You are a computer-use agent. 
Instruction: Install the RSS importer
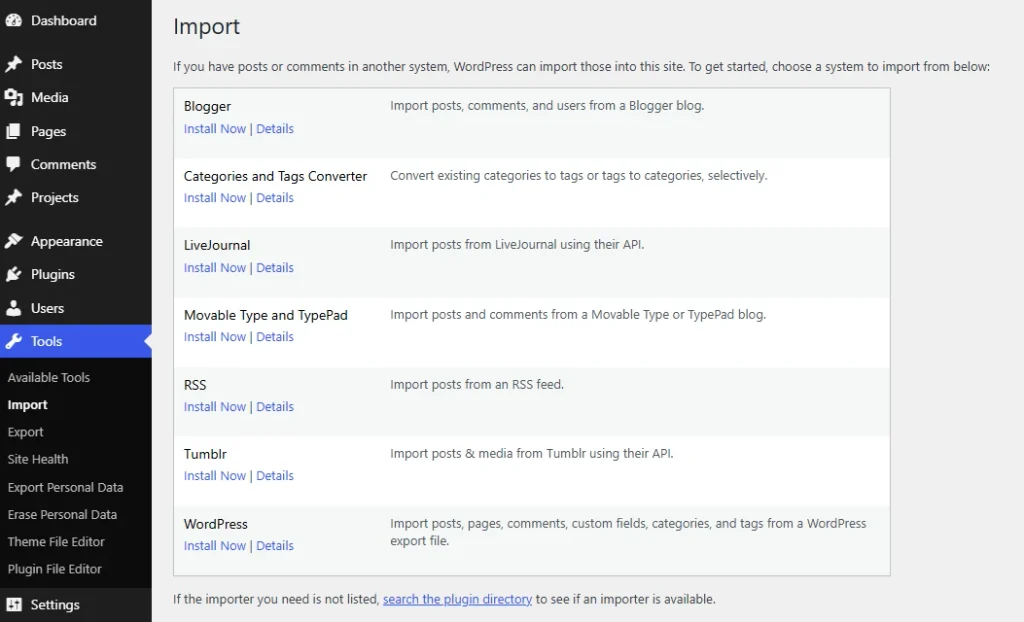click(x=215, y=407)
